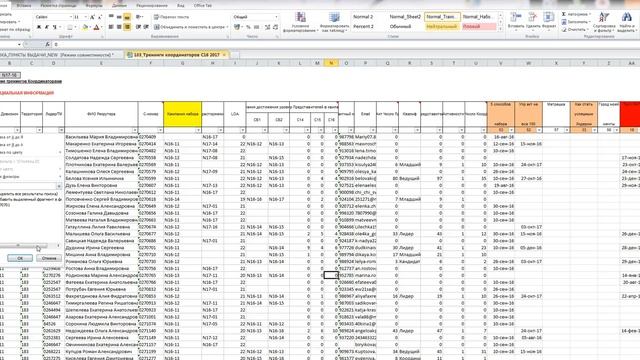This screenshot has height=360, width=640.
Task: Decrease the cell indent
Action: coord(138,27)
